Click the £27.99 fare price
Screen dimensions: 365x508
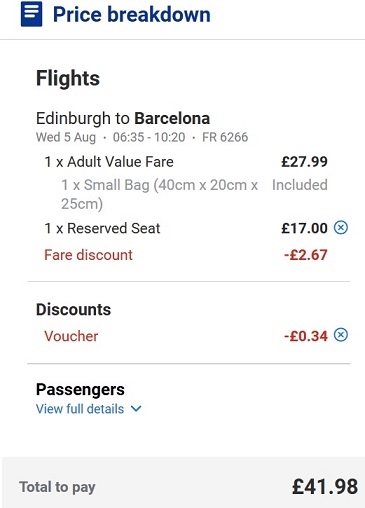click(304, 162)
